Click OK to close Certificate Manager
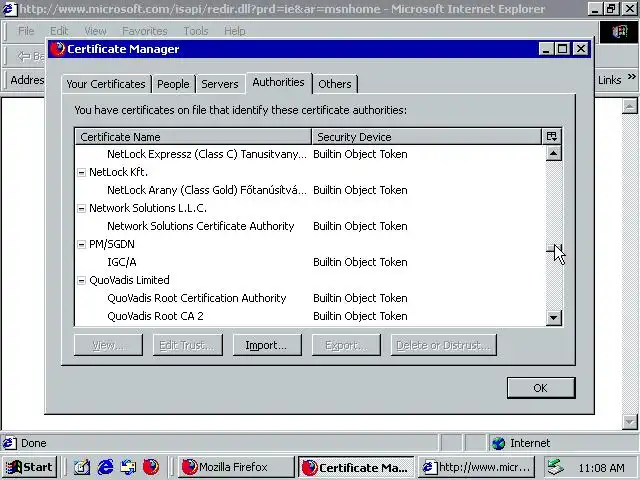640x480 pixels. [541, 388]
